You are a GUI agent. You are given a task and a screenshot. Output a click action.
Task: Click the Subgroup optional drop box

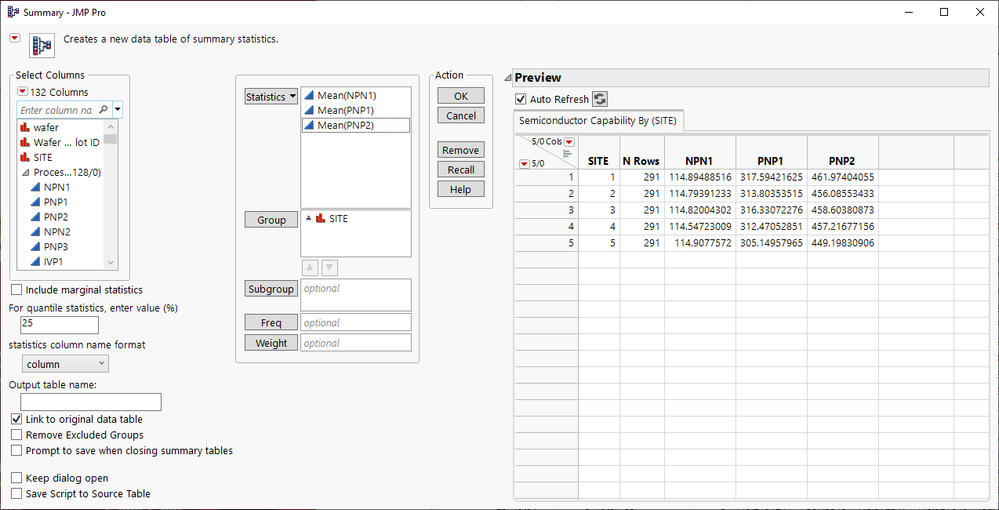pos(356,295)
